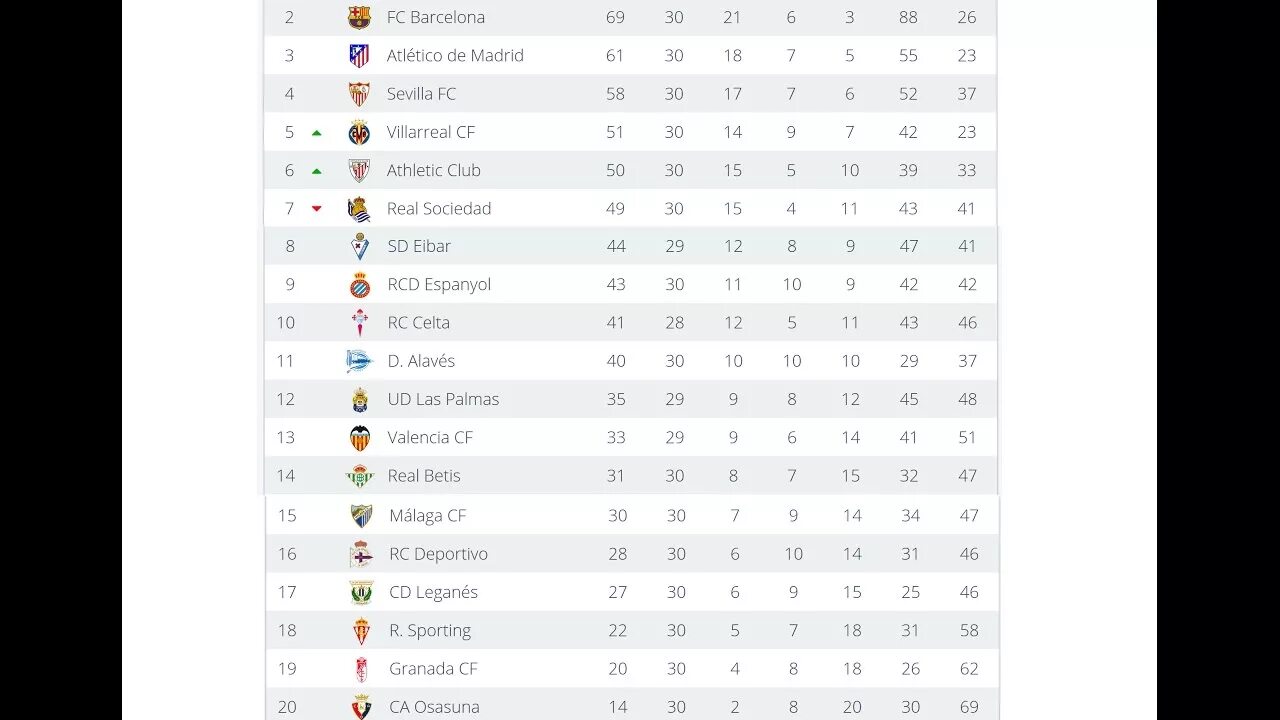Click the Atlético de Madrid crest icon
This screenshot has height=720, width=1280.
[359, 56]
